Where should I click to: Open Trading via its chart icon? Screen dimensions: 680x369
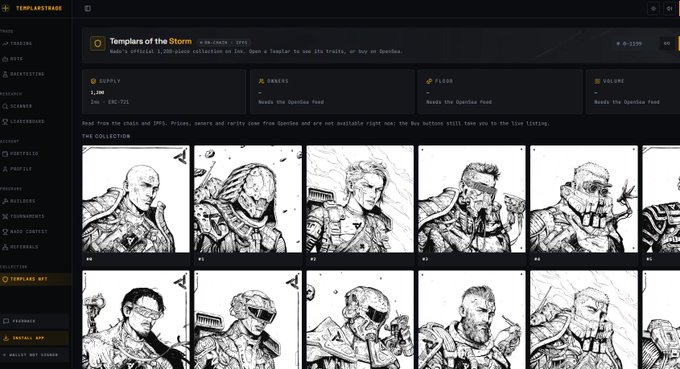(x=5, y=44)
